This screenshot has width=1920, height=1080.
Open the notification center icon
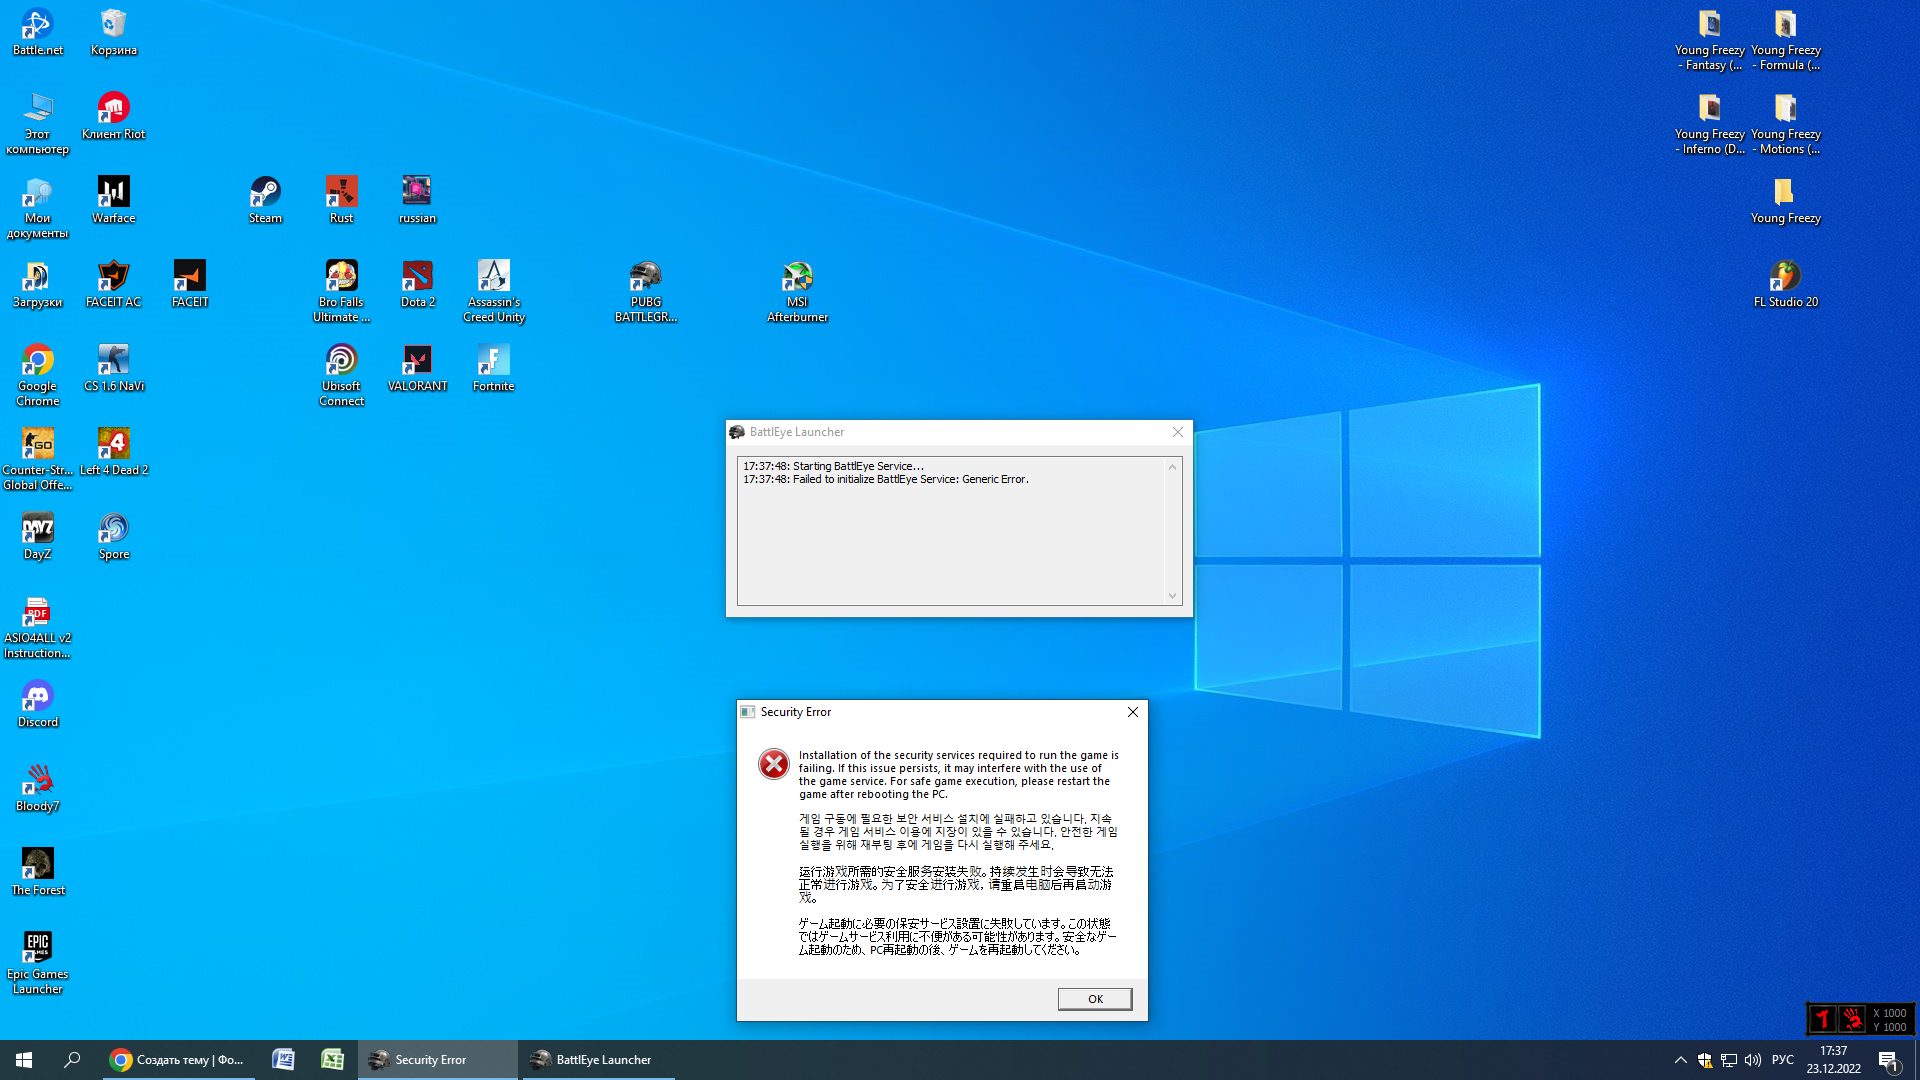[1889, 1060]
